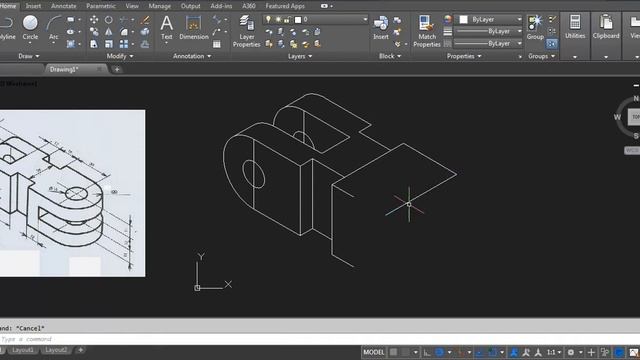The width and height of the screenshot is (640, 360).
Task: Select the Arc draw tool
Action: point(53,27)
